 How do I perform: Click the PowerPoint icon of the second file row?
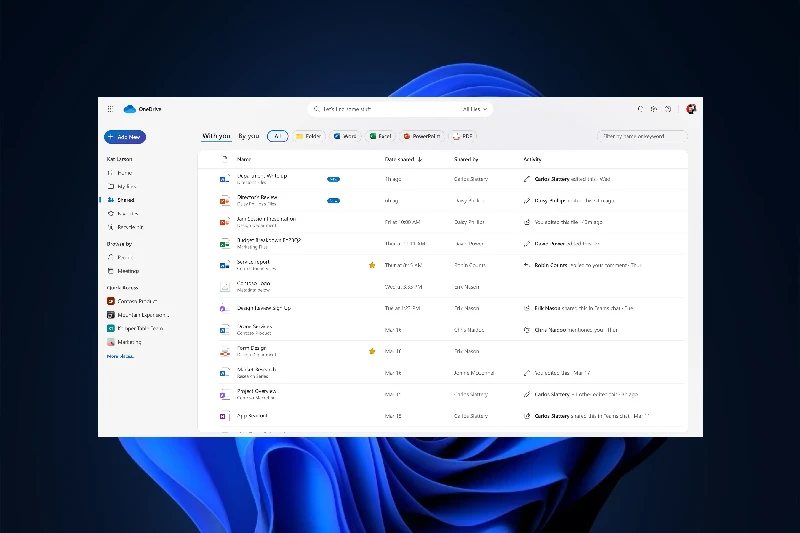224,200
